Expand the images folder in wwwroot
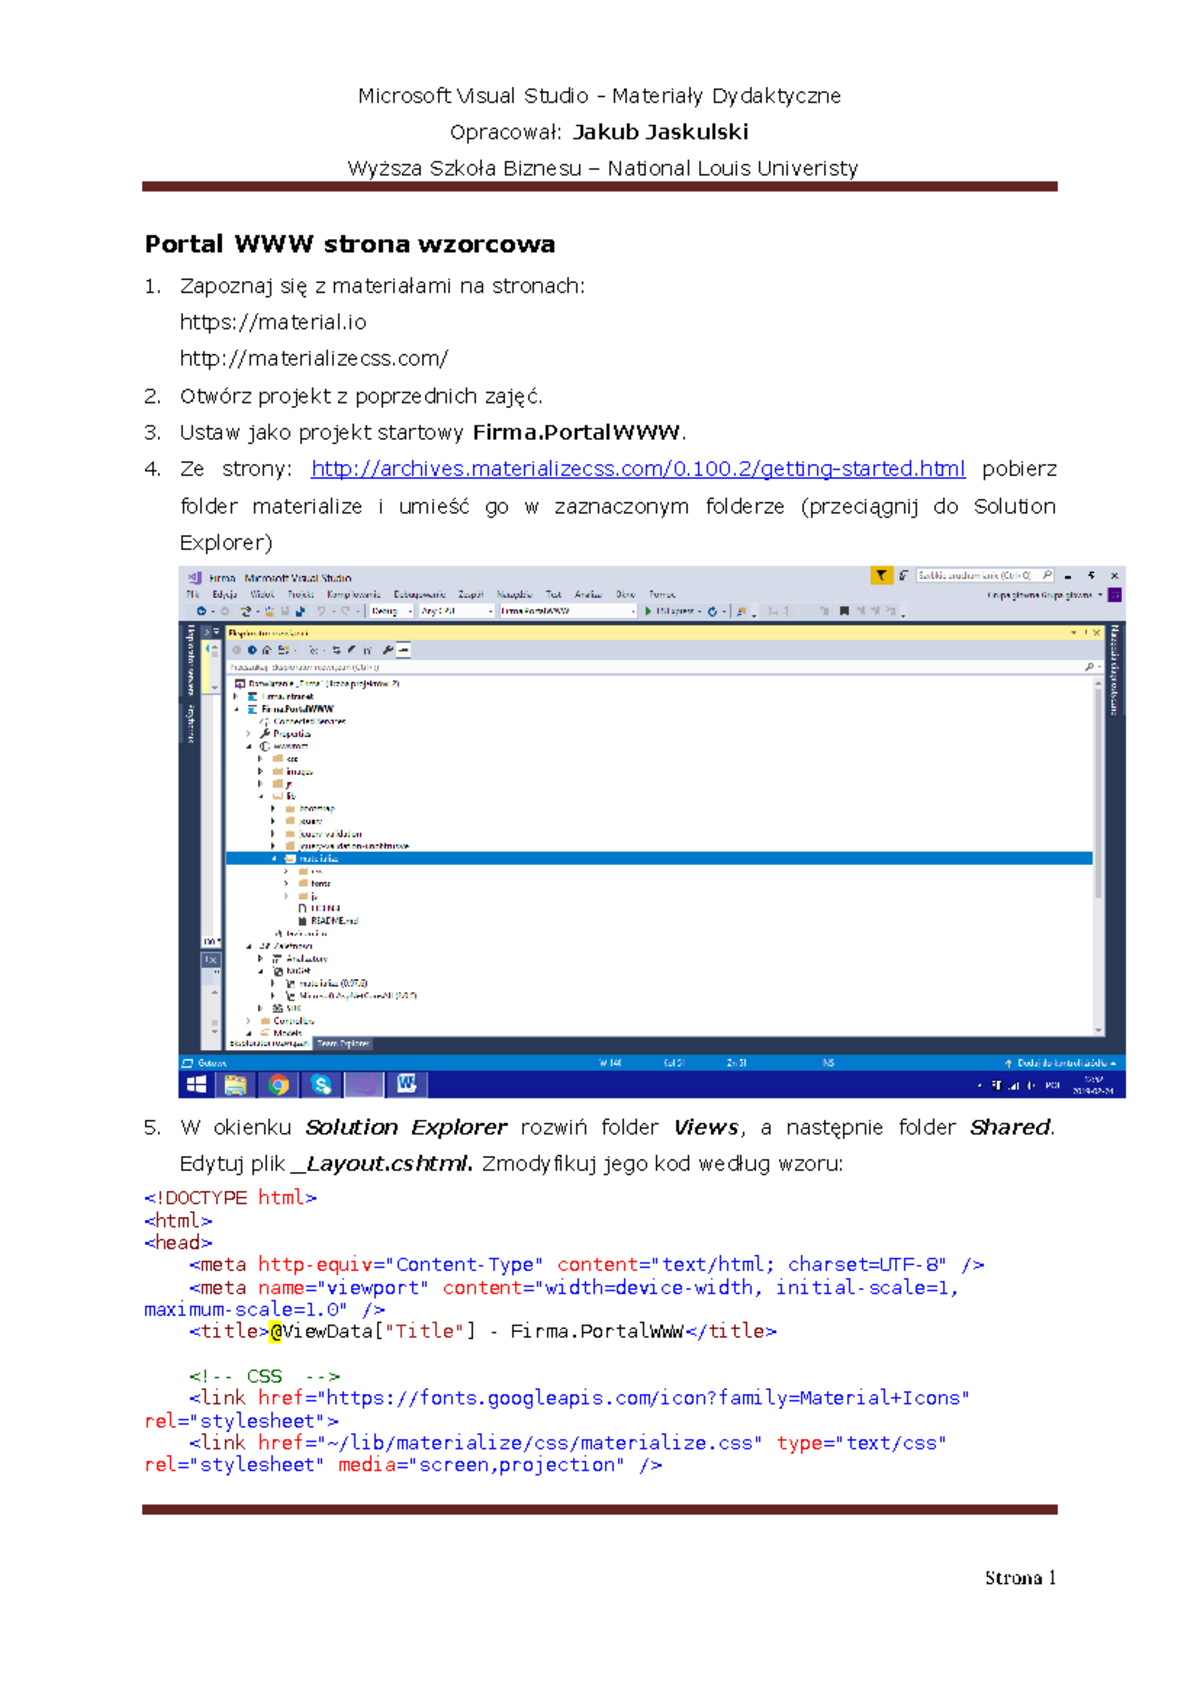 [261, 771]
